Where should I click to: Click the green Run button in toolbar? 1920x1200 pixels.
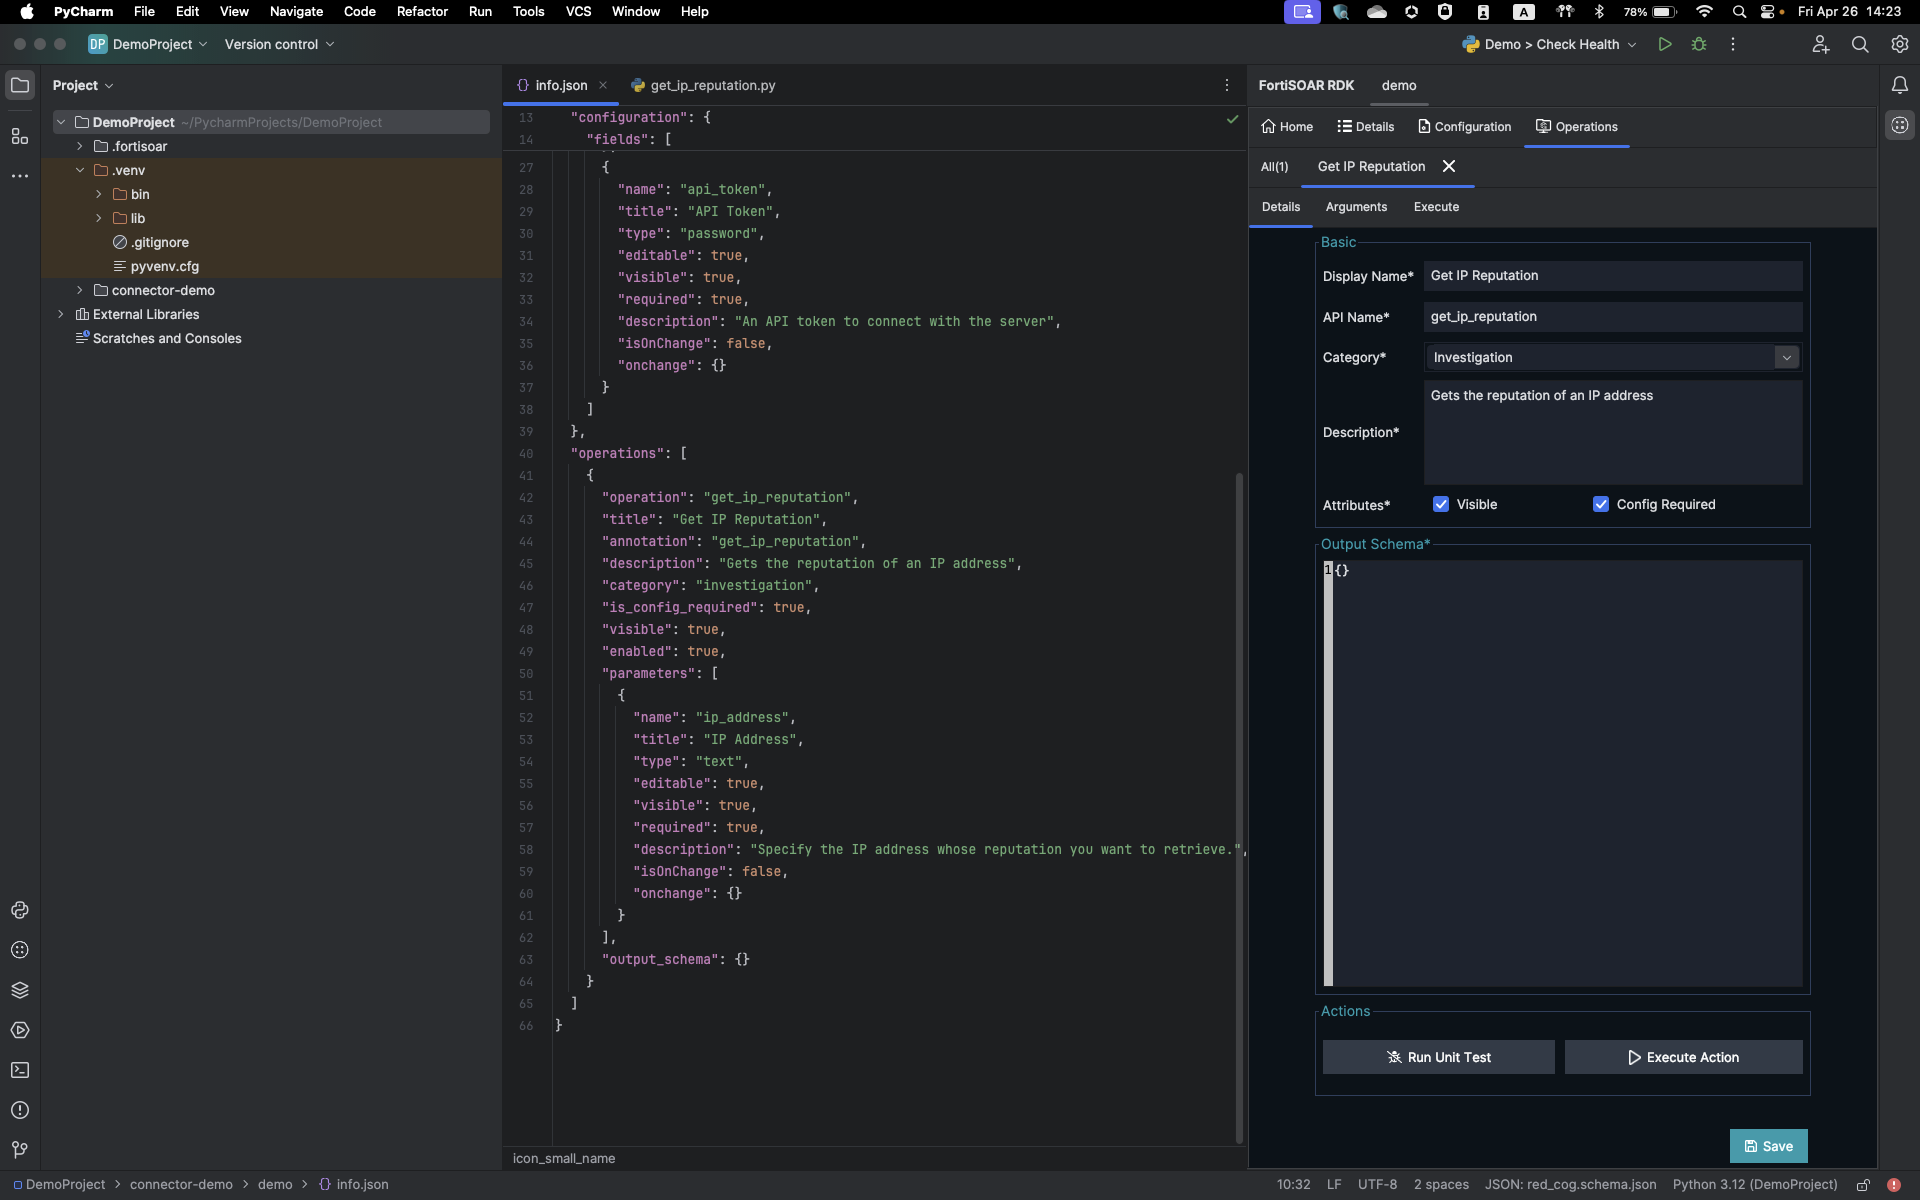(1665, 44)
